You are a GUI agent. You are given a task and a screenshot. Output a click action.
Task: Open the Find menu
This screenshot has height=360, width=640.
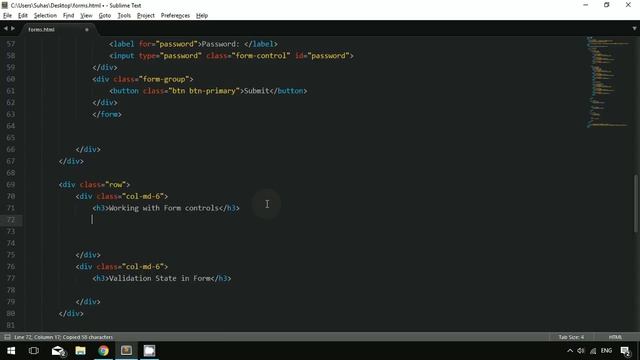click(69, 16)
